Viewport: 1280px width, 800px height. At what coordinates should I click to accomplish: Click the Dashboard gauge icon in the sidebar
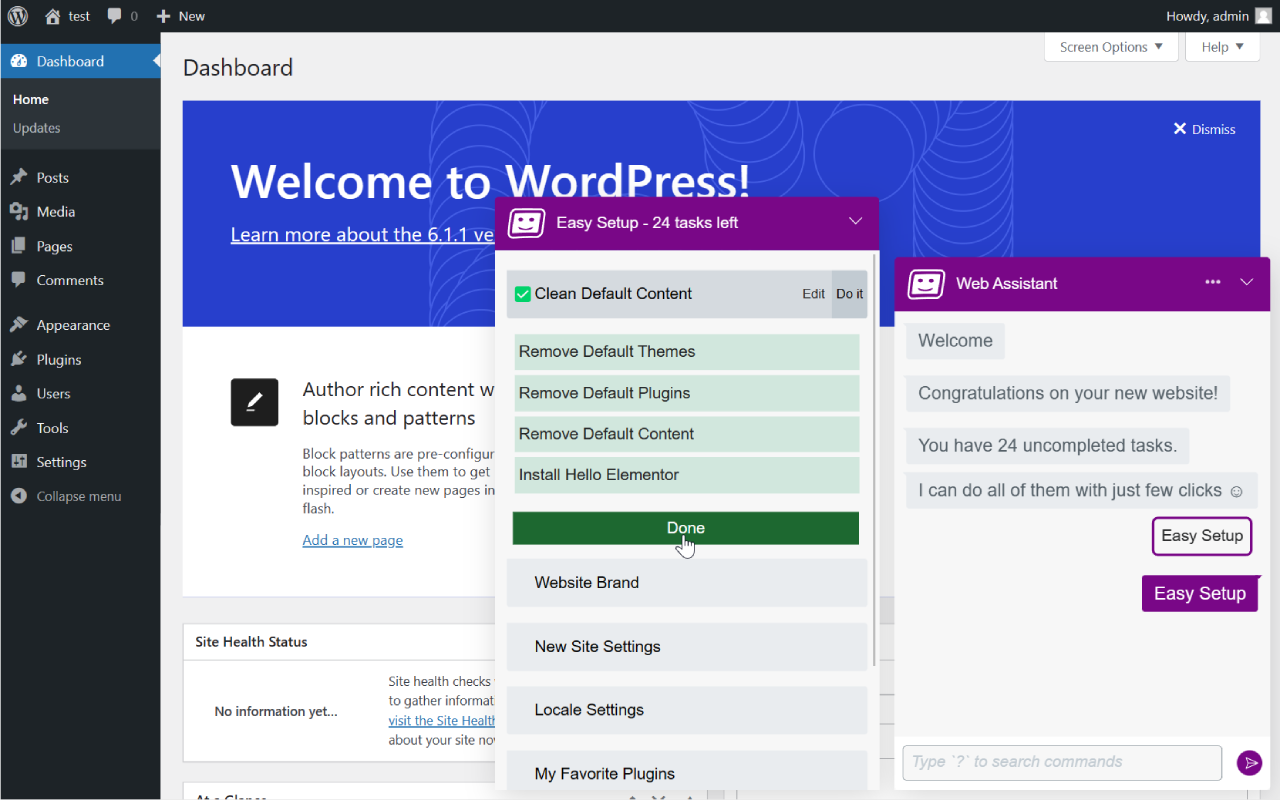pos(19,61)
